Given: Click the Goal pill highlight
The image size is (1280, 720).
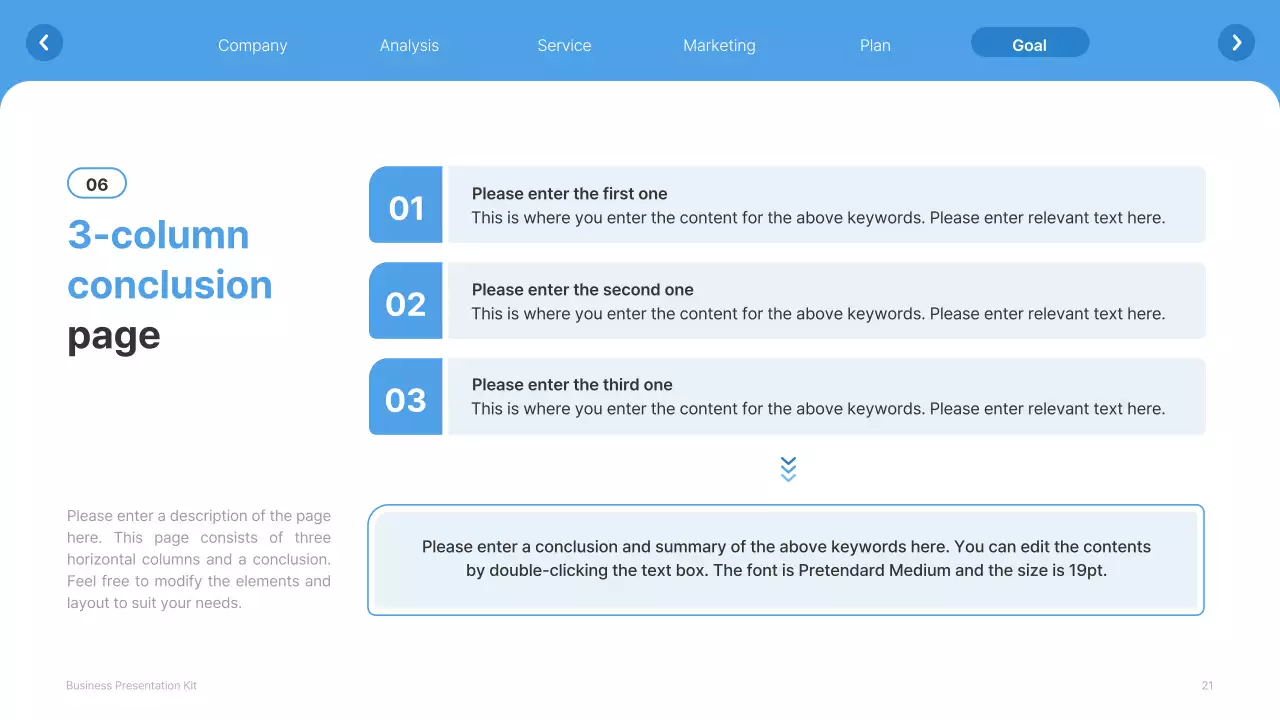Looking at the screenshot, I should [1030, 43].
